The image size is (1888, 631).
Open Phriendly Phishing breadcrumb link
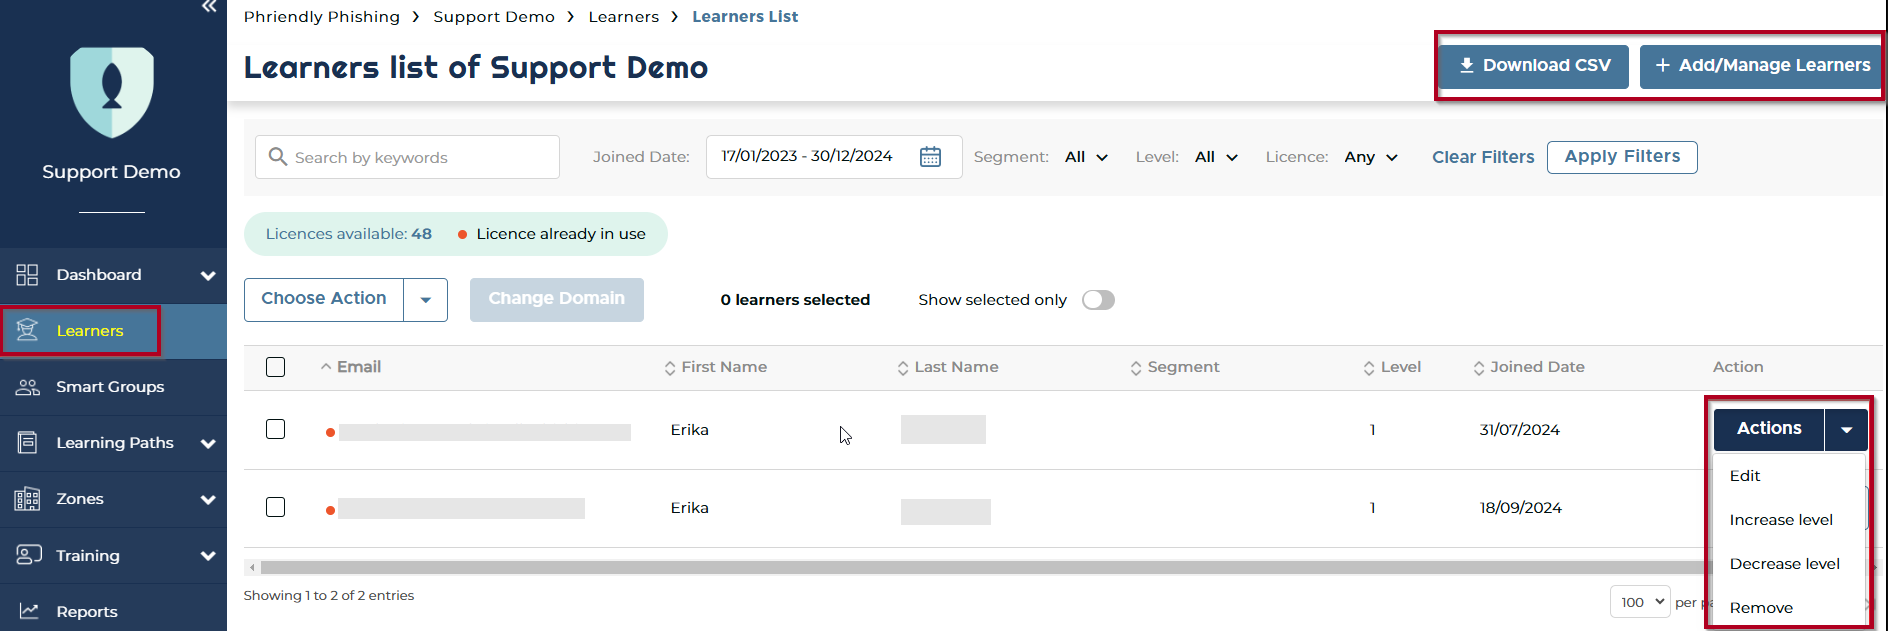[322, 17]
